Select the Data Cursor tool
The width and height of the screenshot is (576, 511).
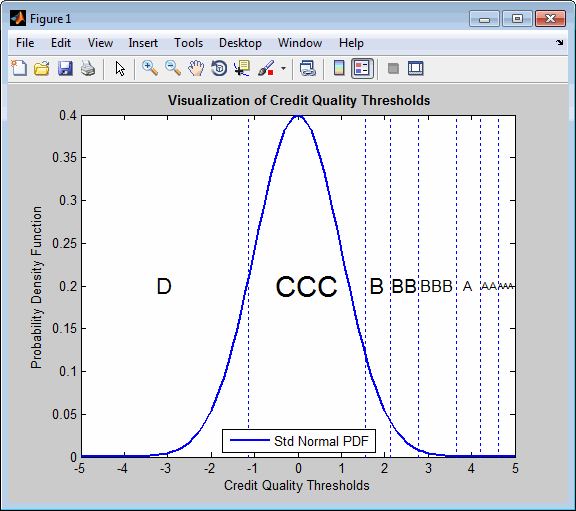click(242, 68)
